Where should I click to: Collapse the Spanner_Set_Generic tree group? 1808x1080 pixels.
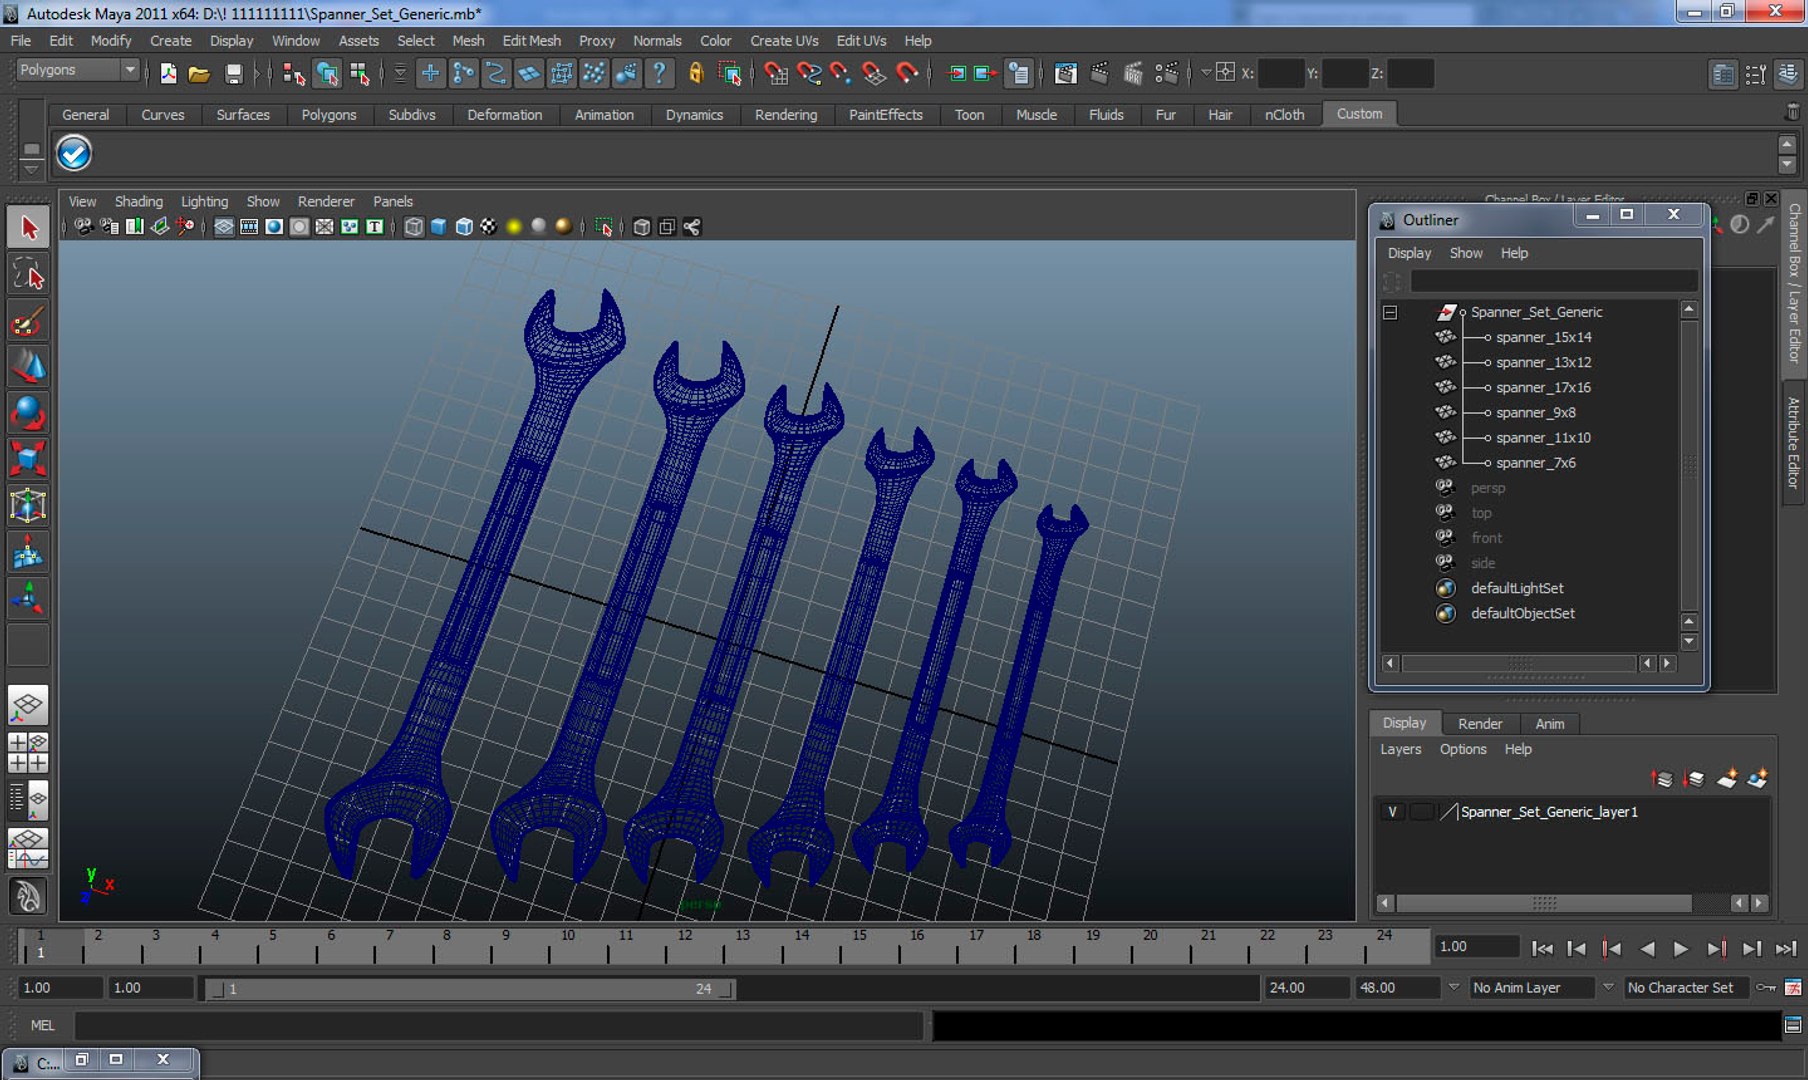coord(1390,312)
